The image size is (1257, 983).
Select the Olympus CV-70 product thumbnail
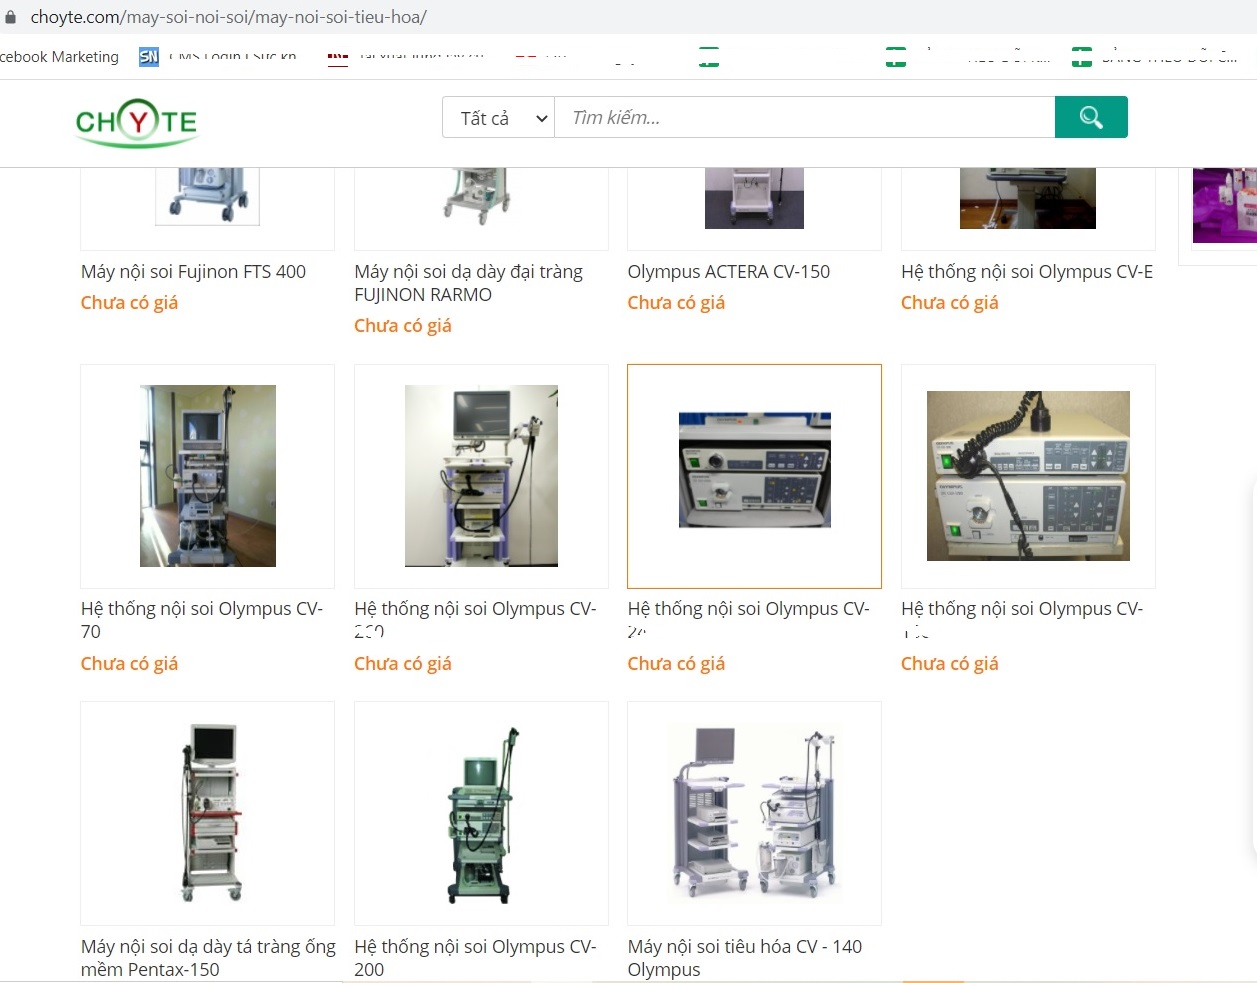pos(208,476)
